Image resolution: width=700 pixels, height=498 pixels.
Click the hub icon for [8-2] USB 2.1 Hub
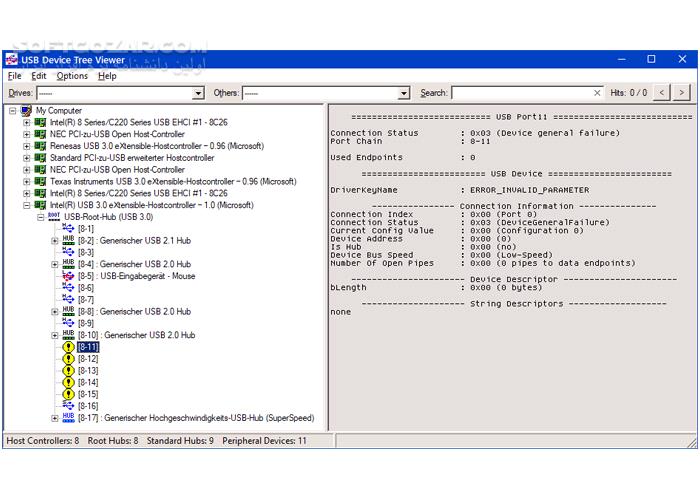(68, 241)
